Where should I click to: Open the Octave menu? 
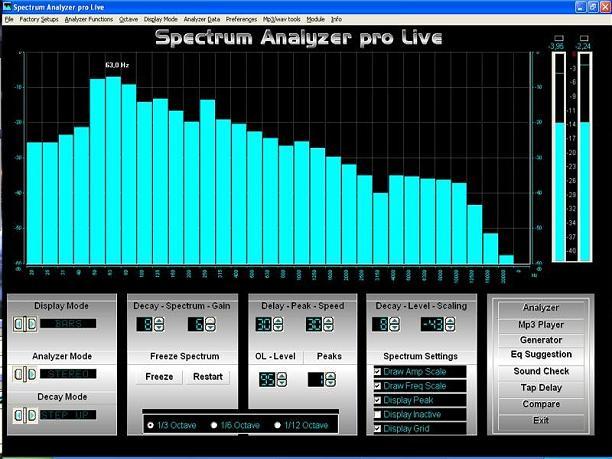pos(128,19)
